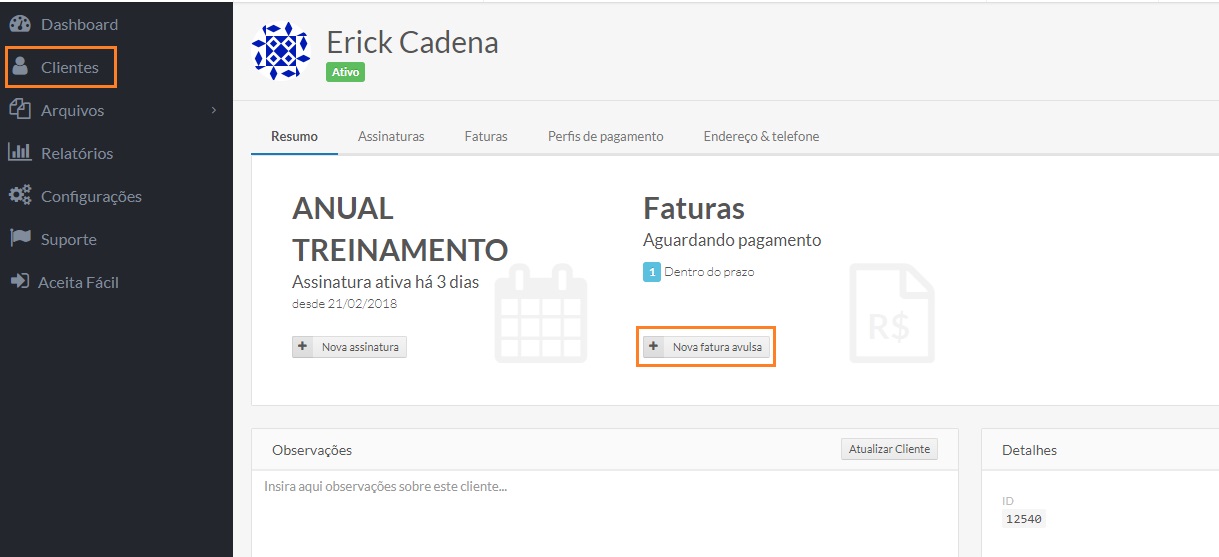1219x557 pixels.
Task: Select the Perfis de pagamento tab
Action: point(605,136)
